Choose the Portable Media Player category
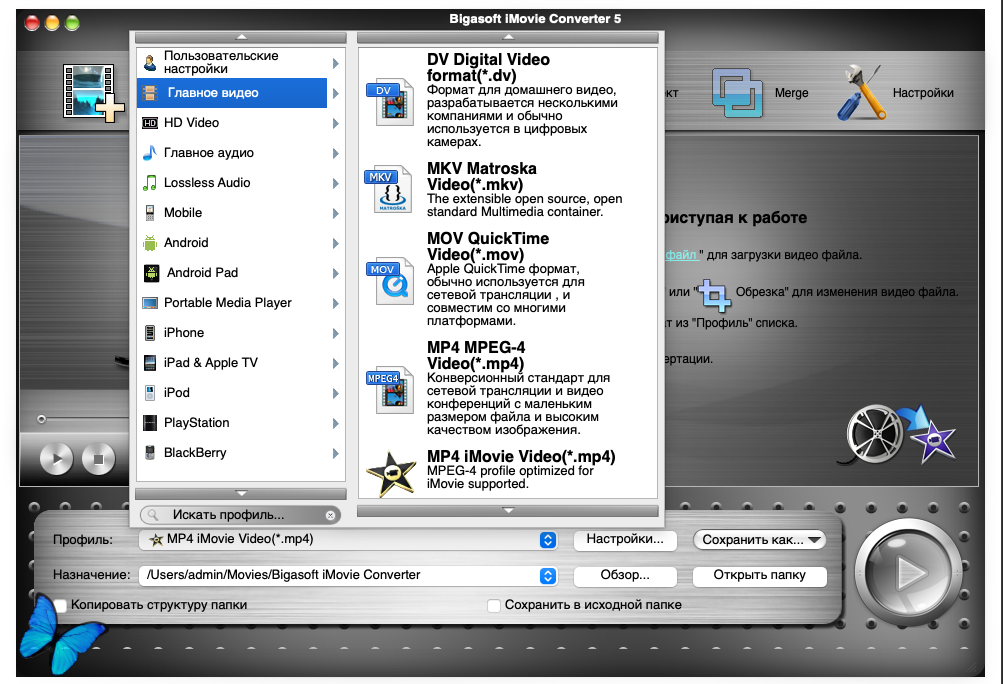Image resolution: width=1003 pixels, height=684 pixels. 241,303
